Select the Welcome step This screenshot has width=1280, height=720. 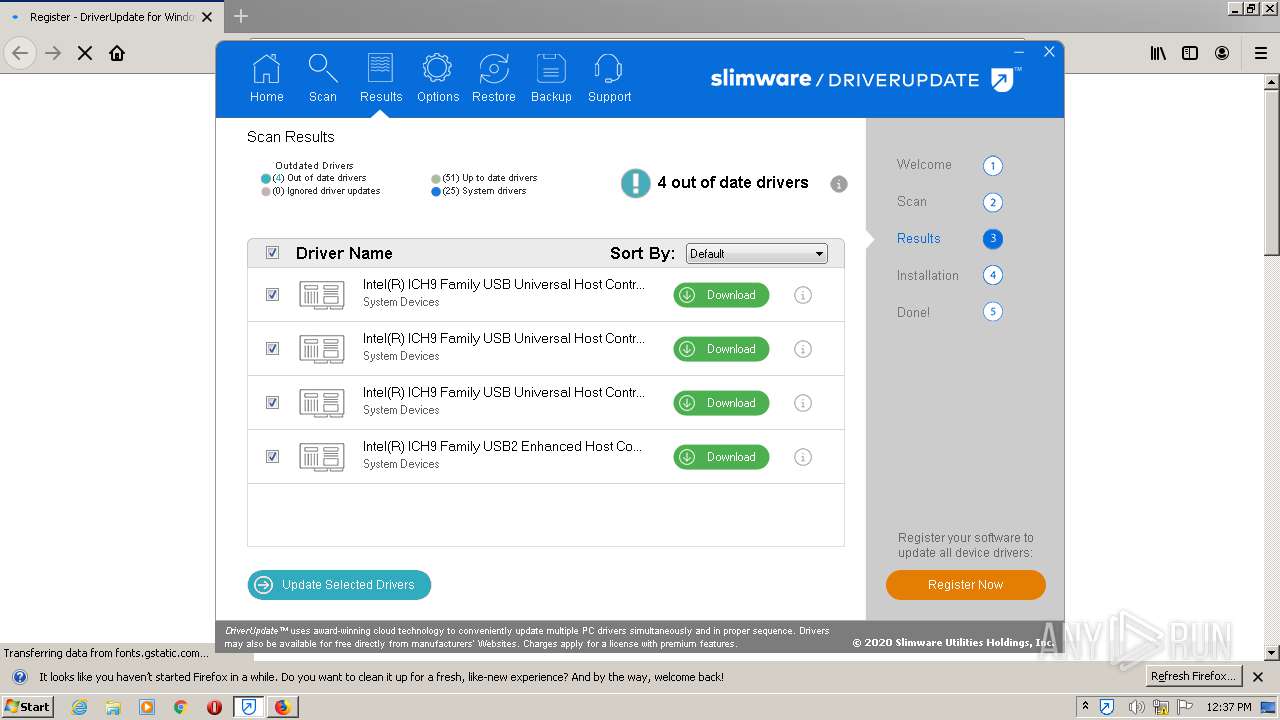pyautogui.click(x=924, y=165)
